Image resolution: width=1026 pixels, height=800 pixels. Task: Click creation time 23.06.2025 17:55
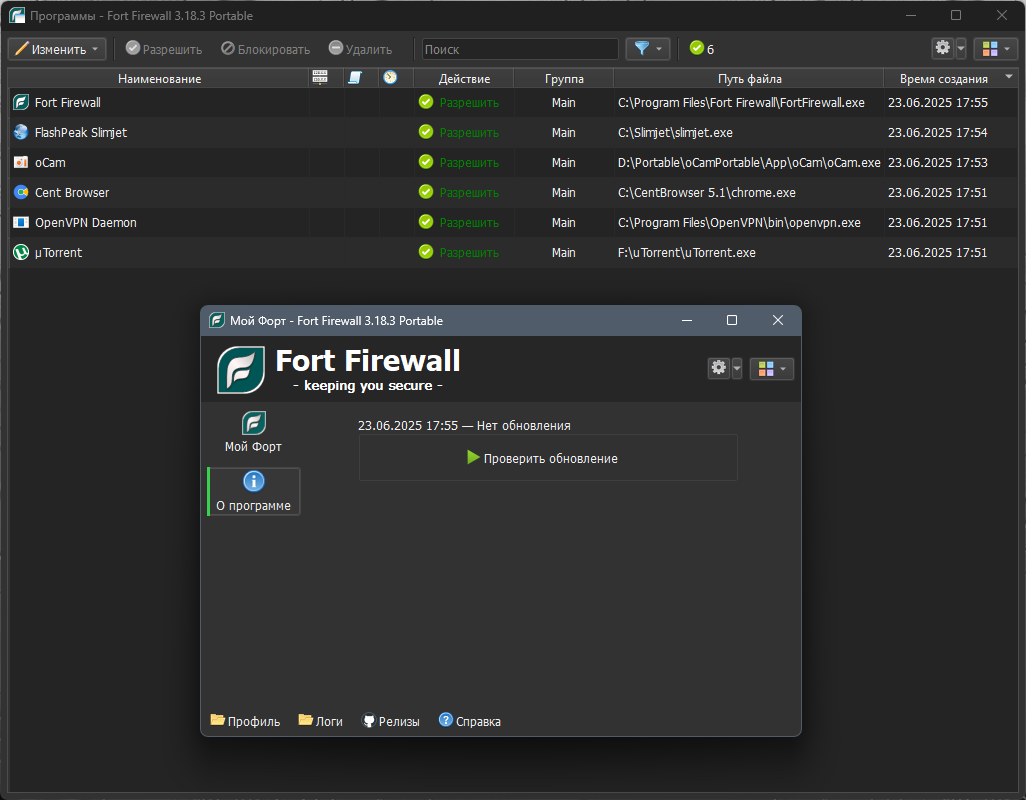(x=938, y=103)
